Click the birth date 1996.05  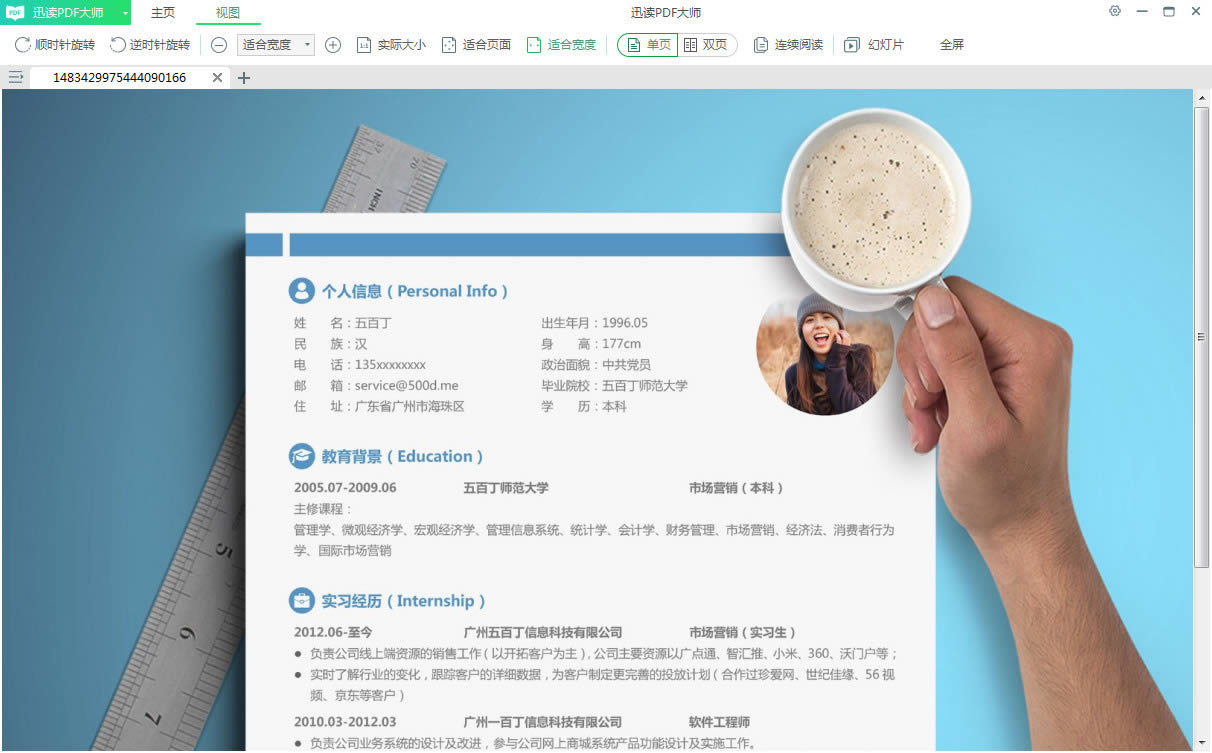pos(625,322)
